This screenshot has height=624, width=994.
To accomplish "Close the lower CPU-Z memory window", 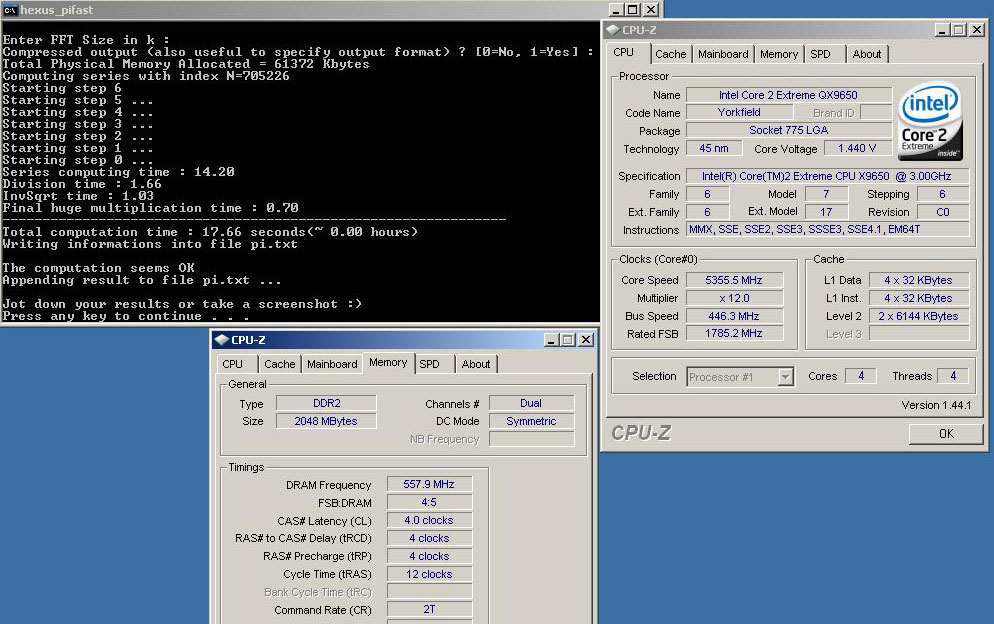I will coord(586,340).
